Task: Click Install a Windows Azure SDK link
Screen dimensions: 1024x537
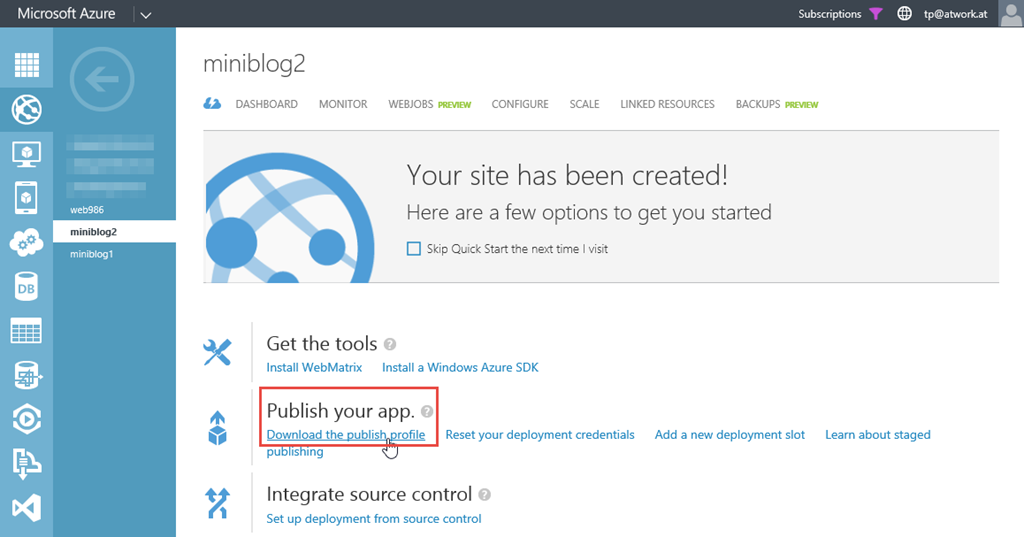Action: click(x=460, y=368)
